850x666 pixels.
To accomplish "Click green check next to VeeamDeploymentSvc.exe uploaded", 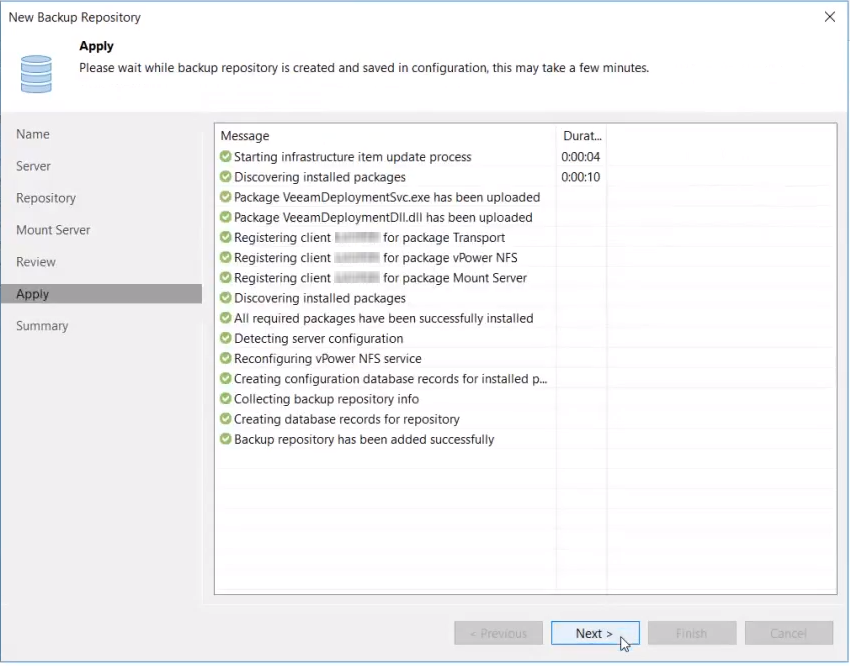I will (226, 197).
